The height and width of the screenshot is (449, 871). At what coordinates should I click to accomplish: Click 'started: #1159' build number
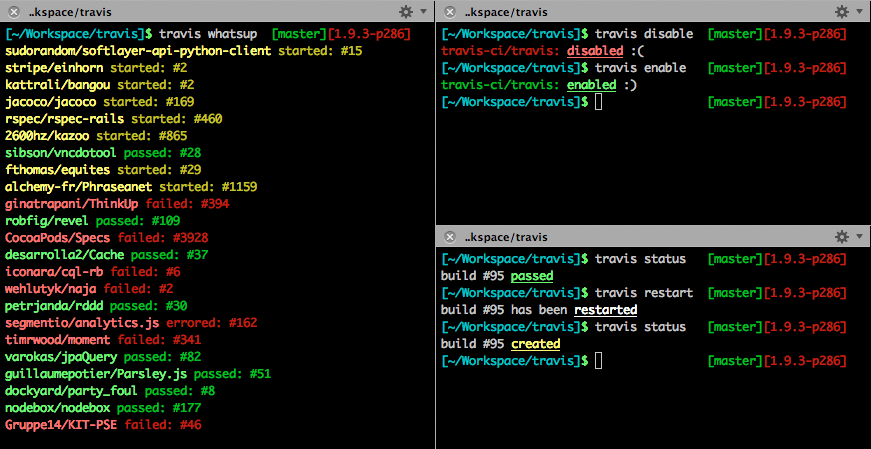pos(208,187)
